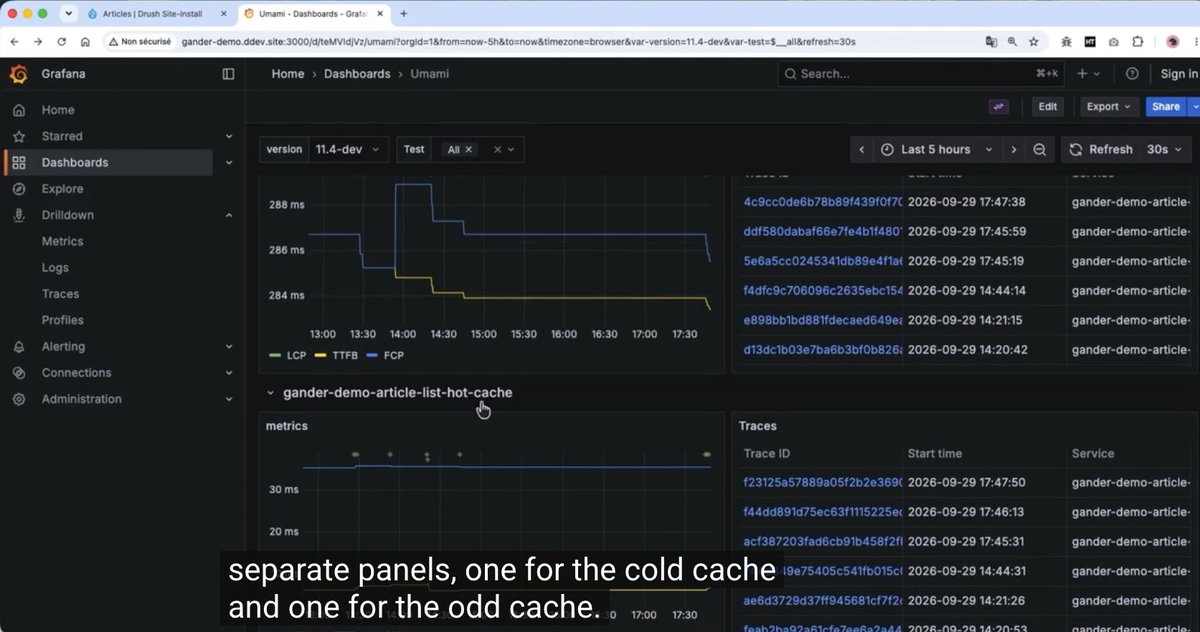Screen dimensions: 1200x632
Task: Open the Share button's arrow menu
Action: (x=1193, y=107)
